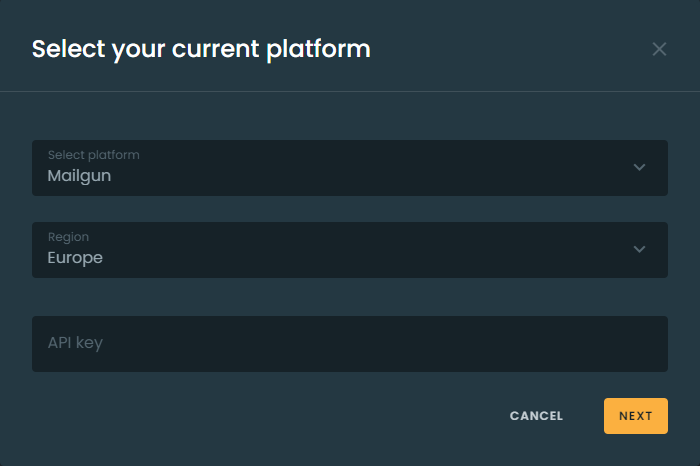
Task: Open the Select platform dropdown
Action: [x=349, y=168]
